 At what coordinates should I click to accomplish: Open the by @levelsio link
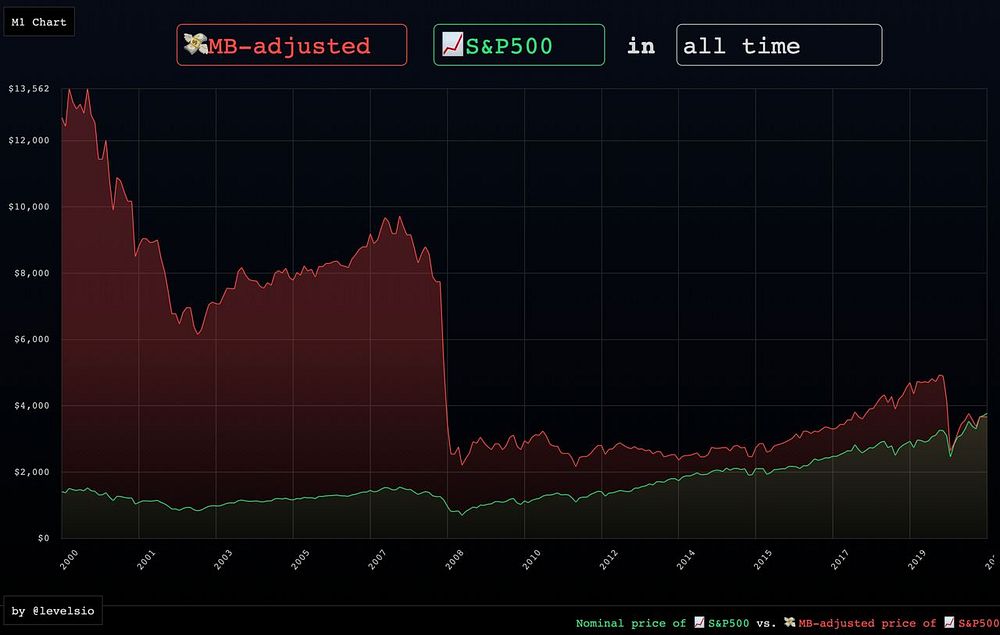point(52,611)
